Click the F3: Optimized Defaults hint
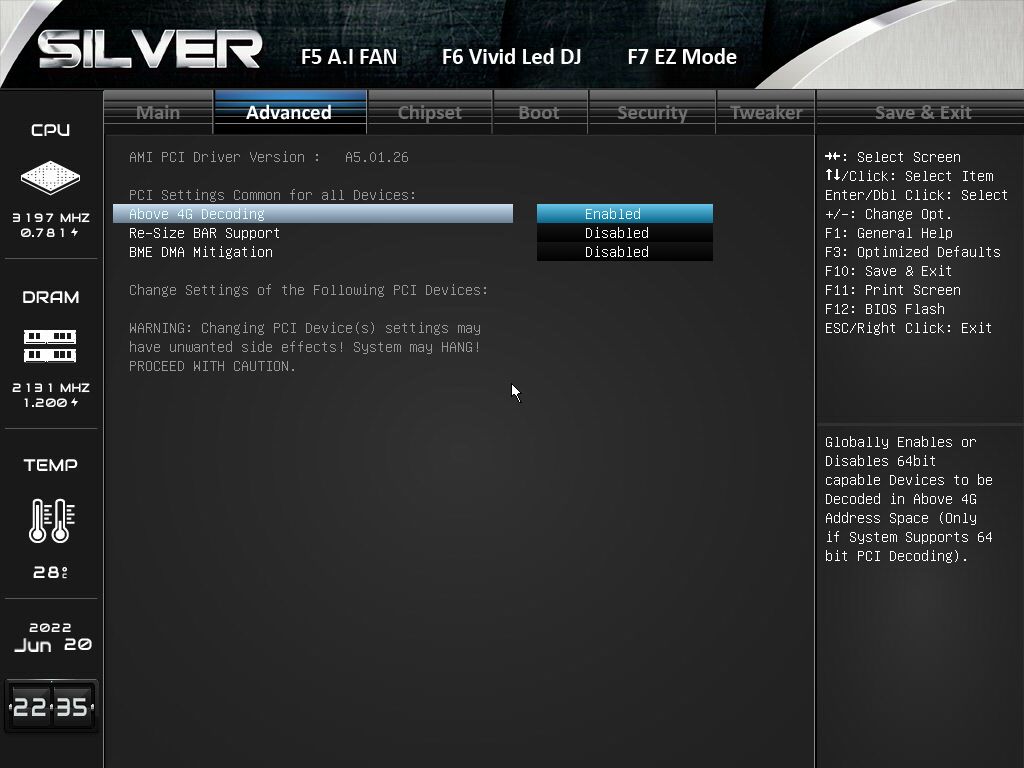Viewport: 1024px width, 768px height. pyautogui.click(x=912, y=251)
